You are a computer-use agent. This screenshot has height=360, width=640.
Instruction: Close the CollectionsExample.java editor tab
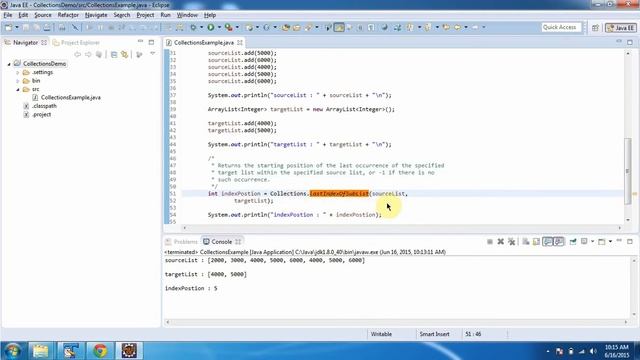[240, 42]
